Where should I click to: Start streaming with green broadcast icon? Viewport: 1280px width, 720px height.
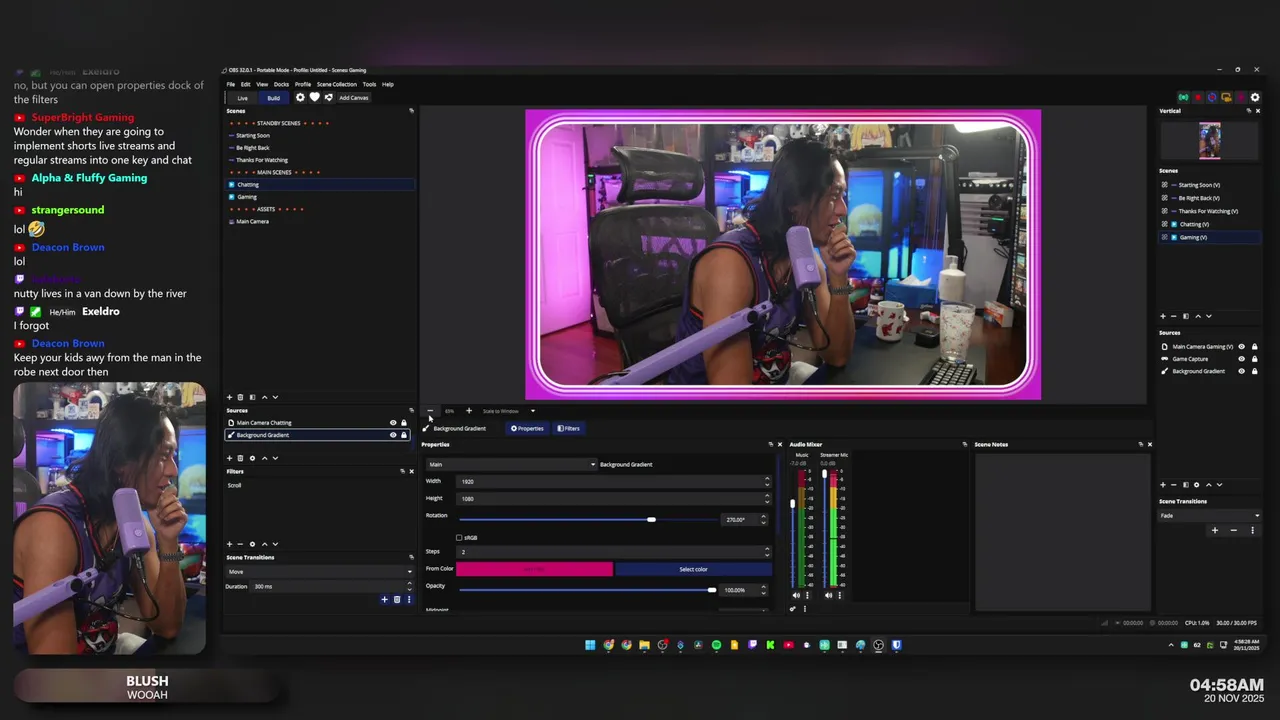(x=1183, y=97)
